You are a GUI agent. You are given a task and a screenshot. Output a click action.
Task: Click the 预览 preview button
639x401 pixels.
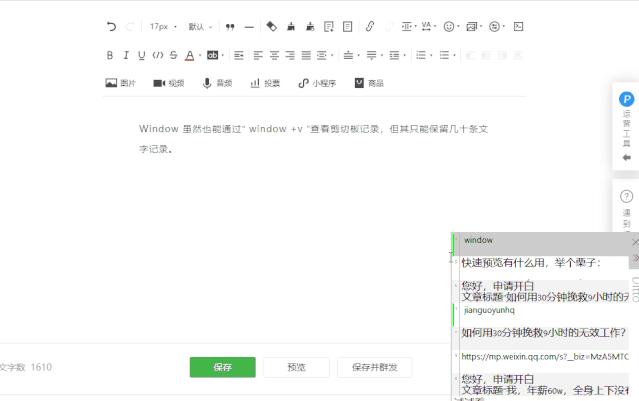[296, 367]
